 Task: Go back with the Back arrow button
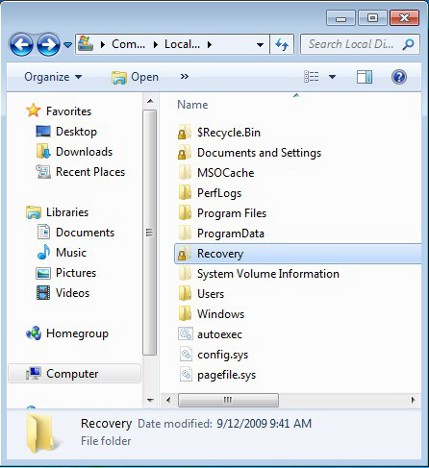(22, 44)
